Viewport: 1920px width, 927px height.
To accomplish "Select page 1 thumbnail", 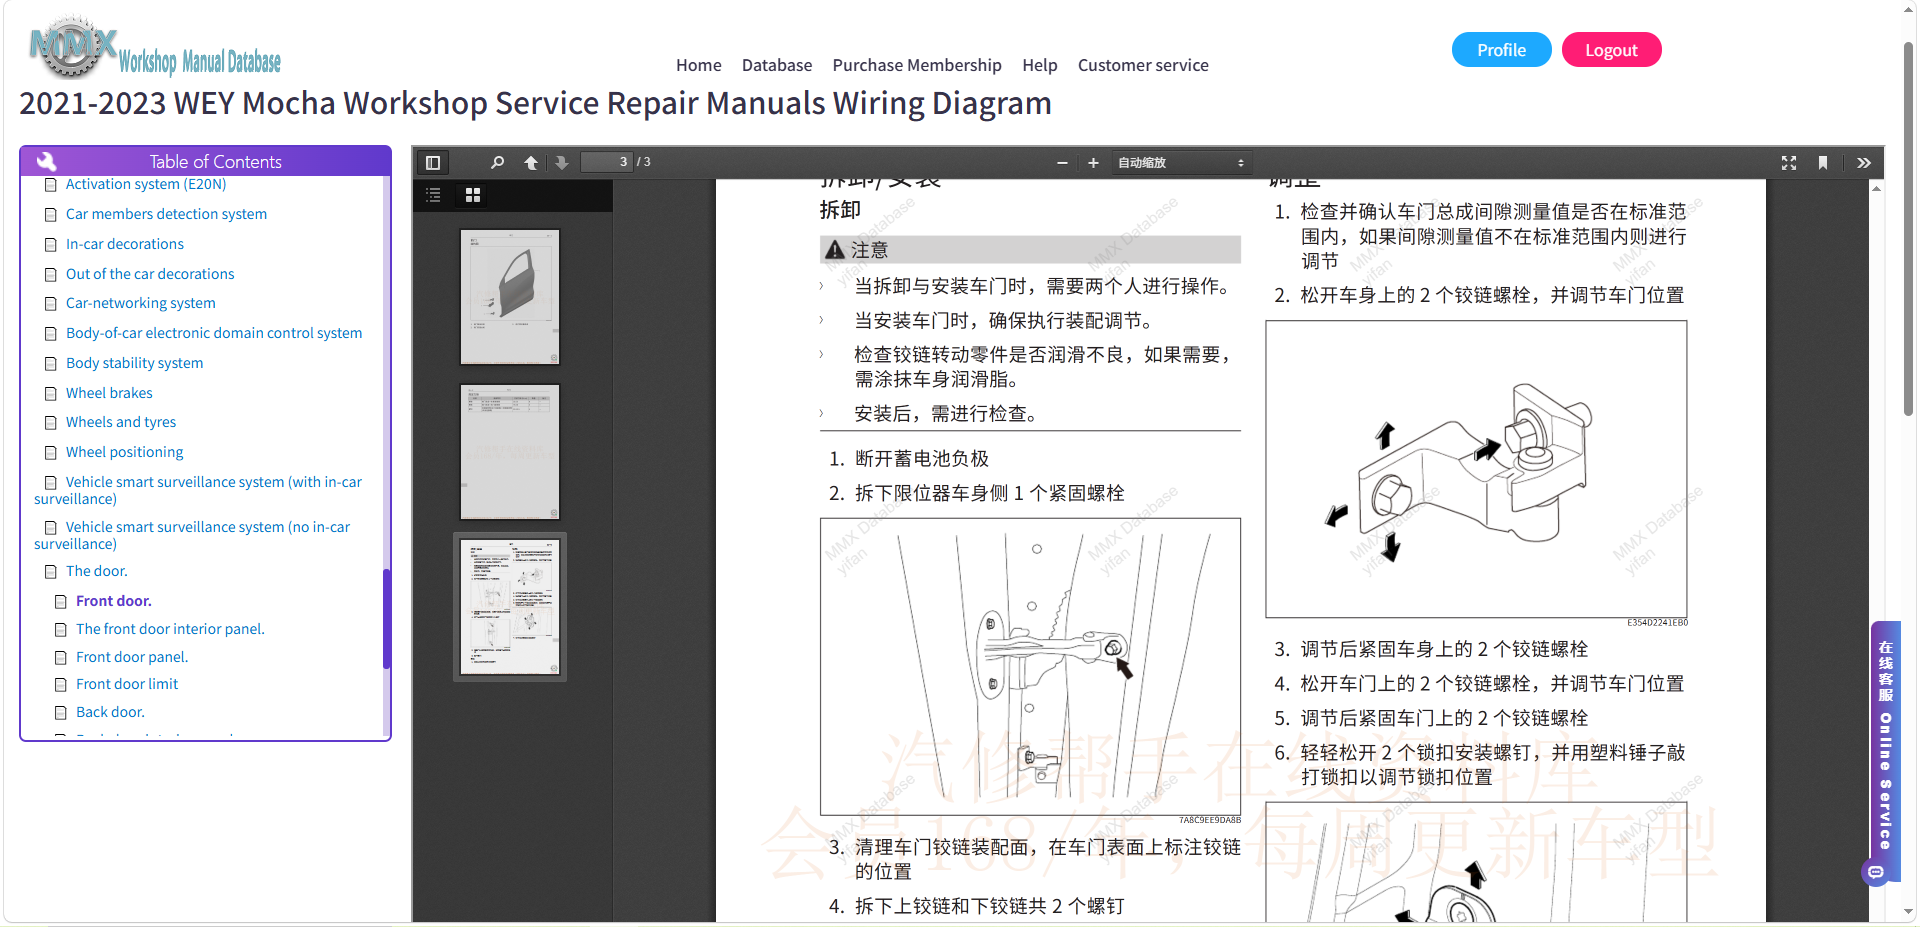I will click(x=510, y=297).
